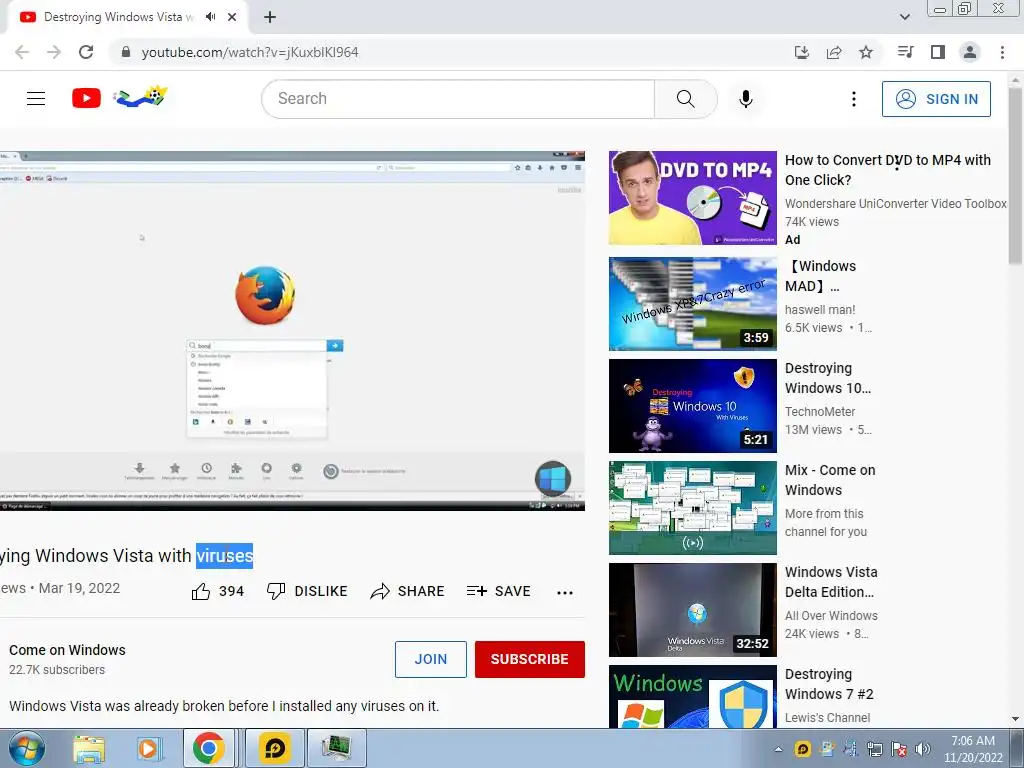This screenshot has height=768, width=1024.
Task: Bookmark this page with the star
Action: 866,52
